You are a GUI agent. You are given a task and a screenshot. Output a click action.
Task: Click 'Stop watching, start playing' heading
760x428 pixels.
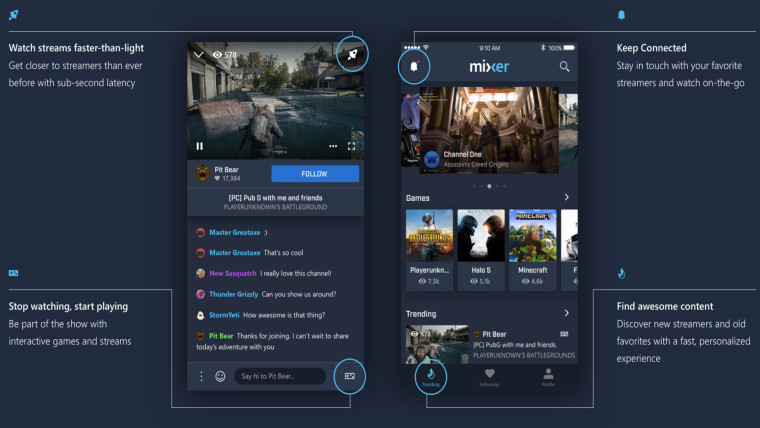[x=68, y=306]
